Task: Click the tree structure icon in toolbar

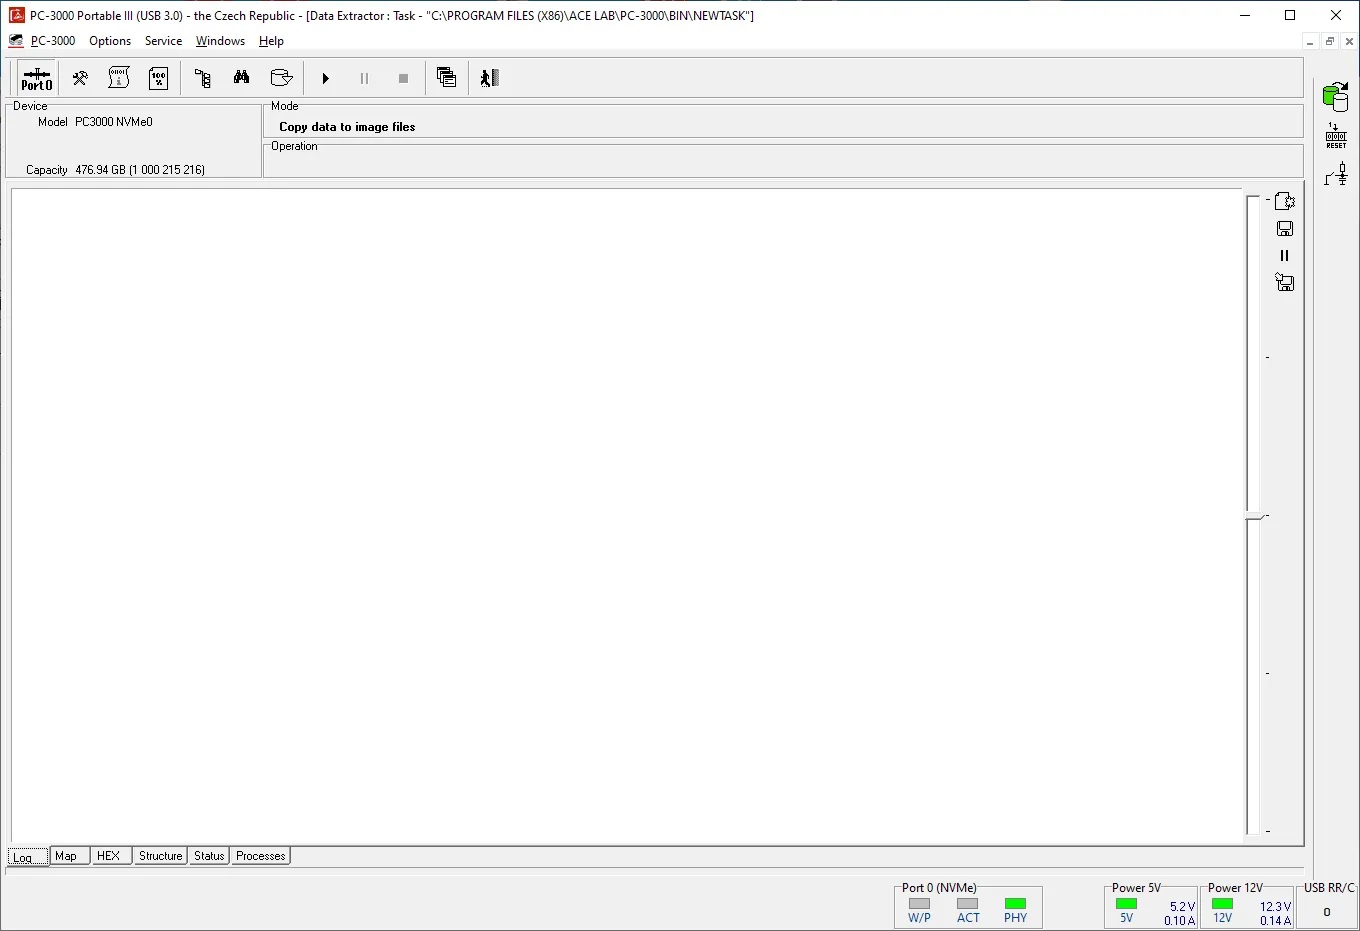Action: pos(203,78)
